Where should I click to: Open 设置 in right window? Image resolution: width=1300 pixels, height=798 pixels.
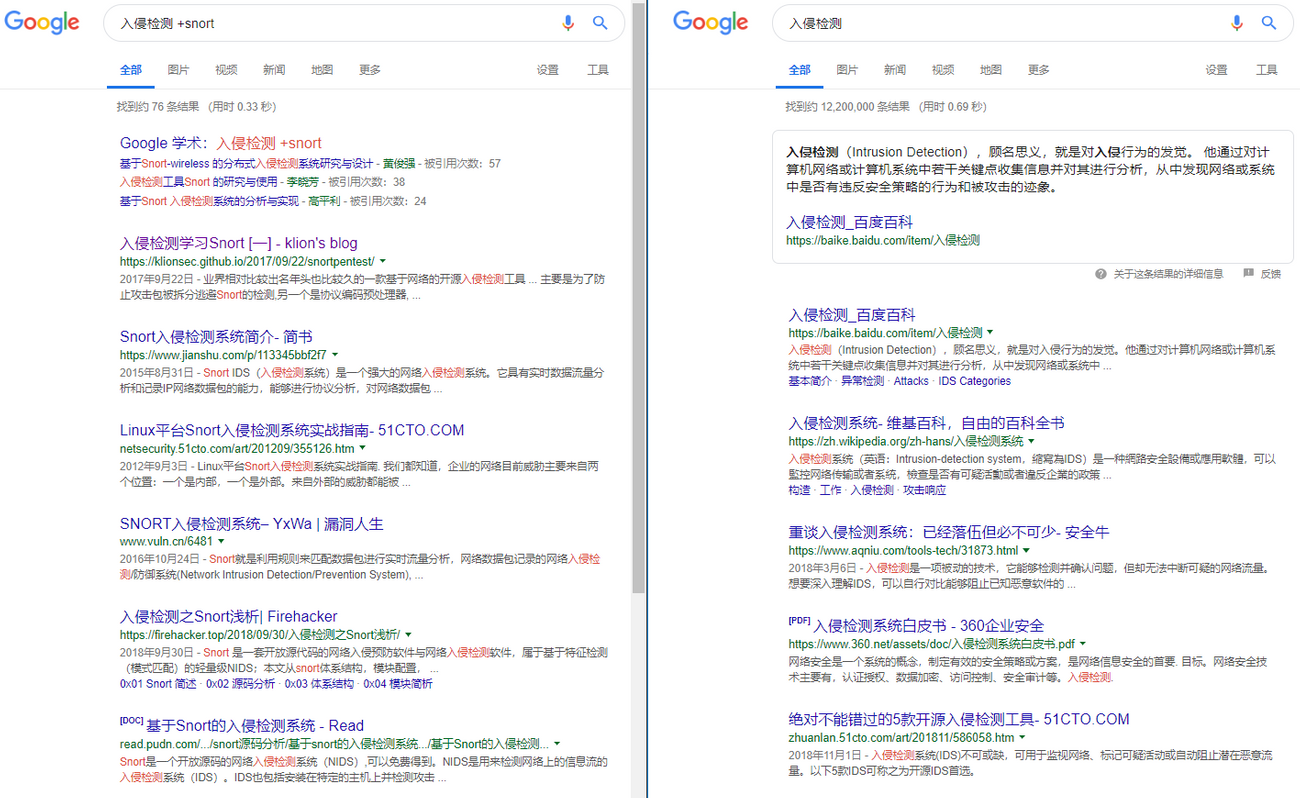coord(1216,70)
